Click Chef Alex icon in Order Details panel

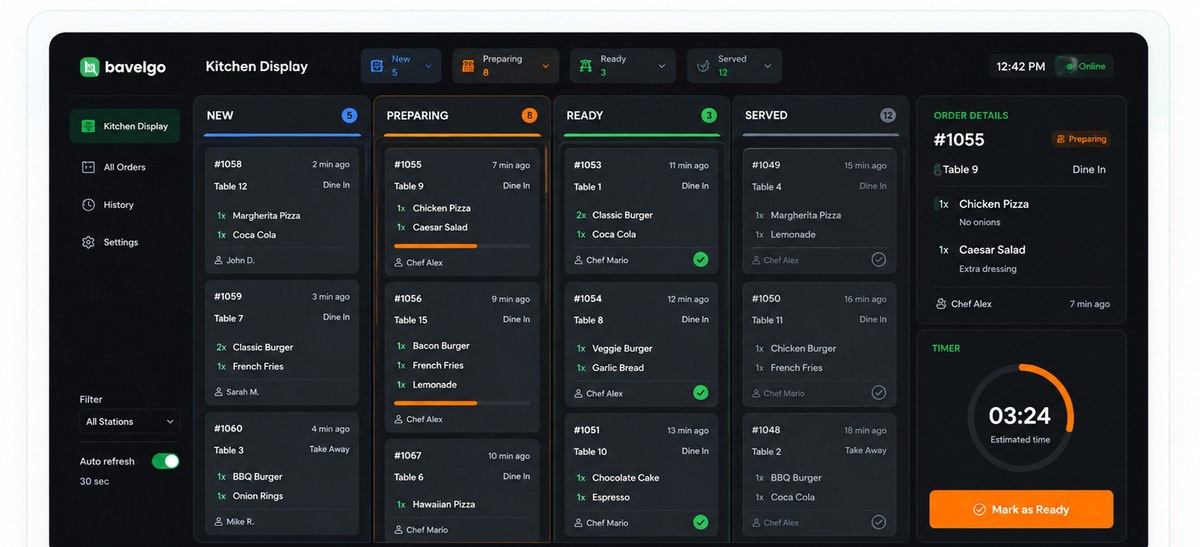click(941, 304)
